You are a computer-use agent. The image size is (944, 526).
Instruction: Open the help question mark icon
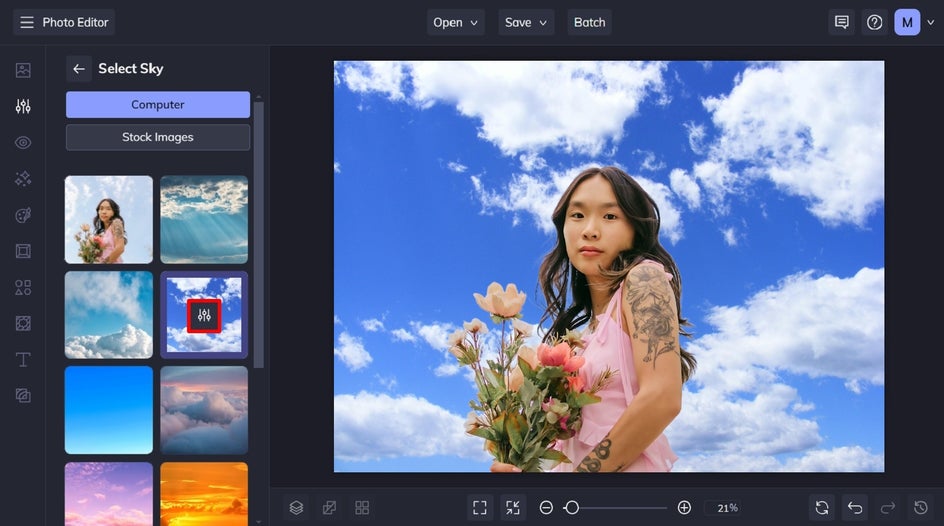tap(874, 22)
